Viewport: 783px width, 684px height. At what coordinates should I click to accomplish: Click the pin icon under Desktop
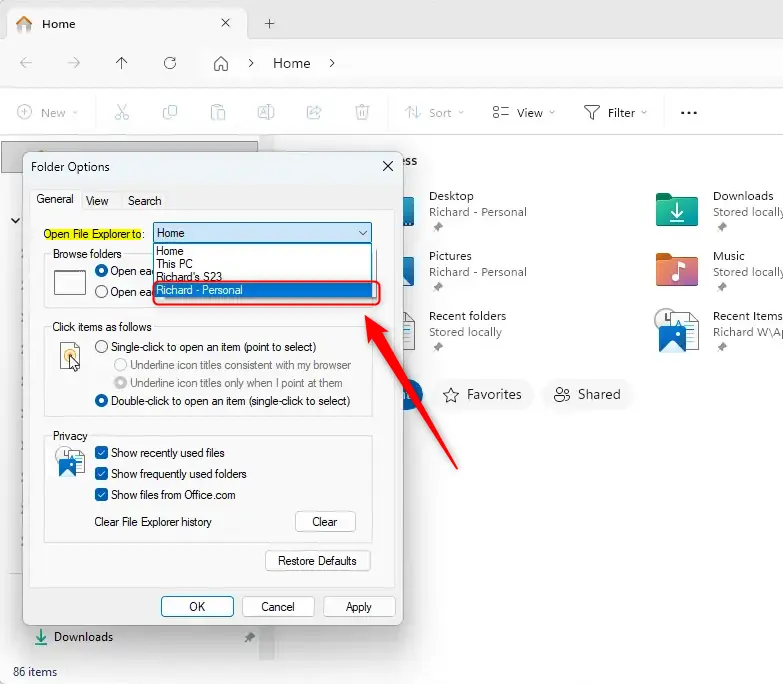click(438, 227)
